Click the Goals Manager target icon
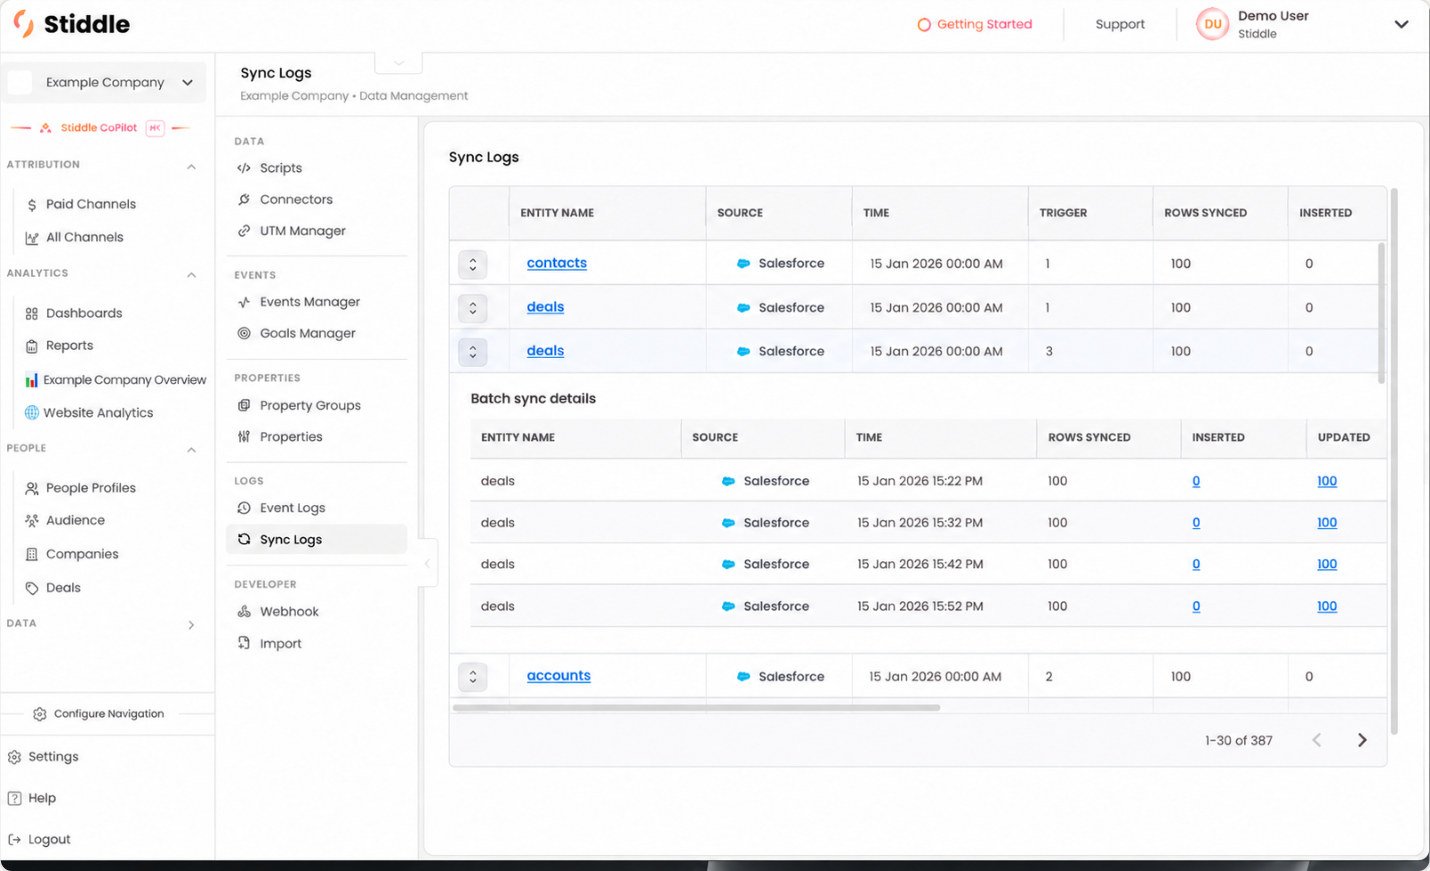The width and height of the screenshot is (1430, 871). [244, 333]
